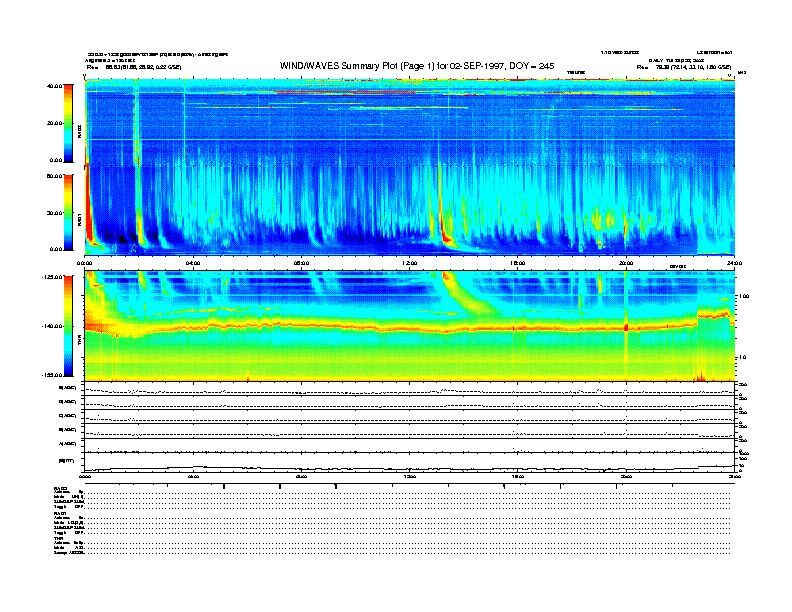Click the 24:00 time label below RAD1 spectrogram
The image size is (792, 612).
coord(734,263)
